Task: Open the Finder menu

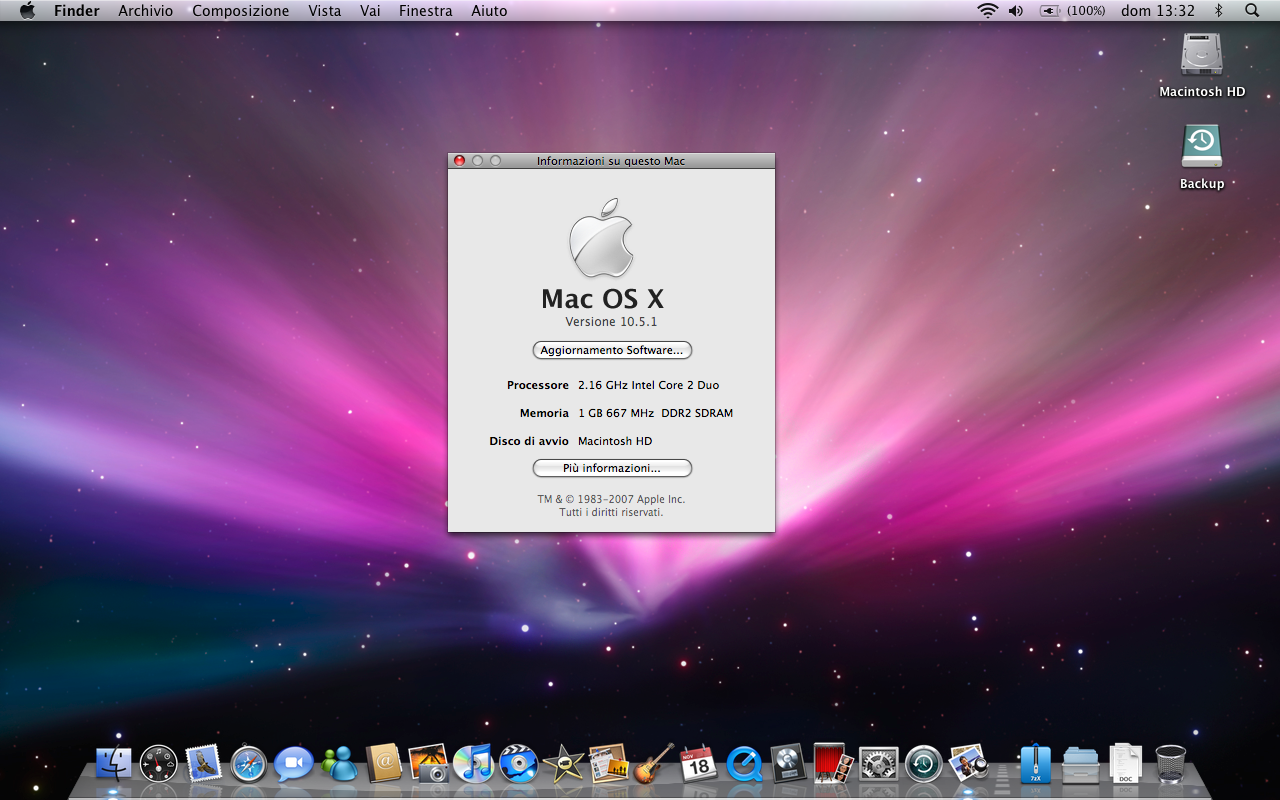Action: pos(77,11)
